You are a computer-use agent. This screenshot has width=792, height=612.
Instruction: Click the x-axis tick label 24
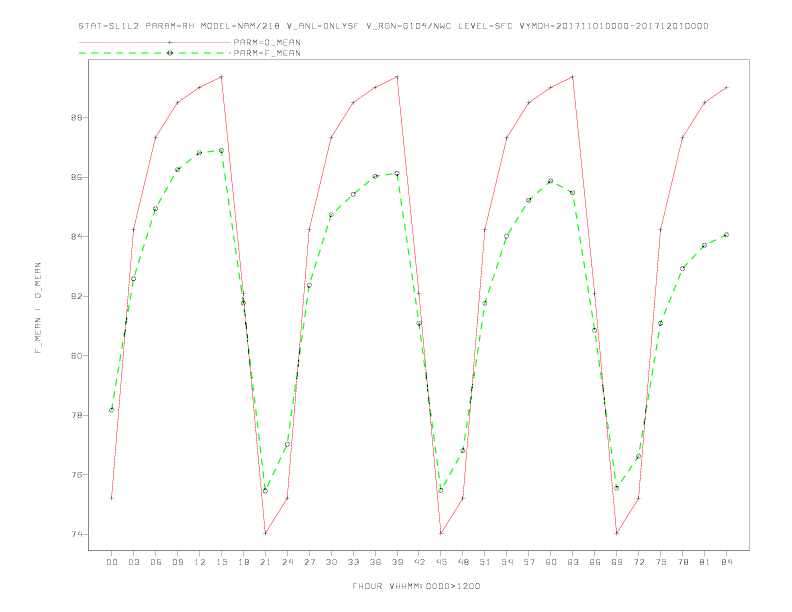[287, 562]
